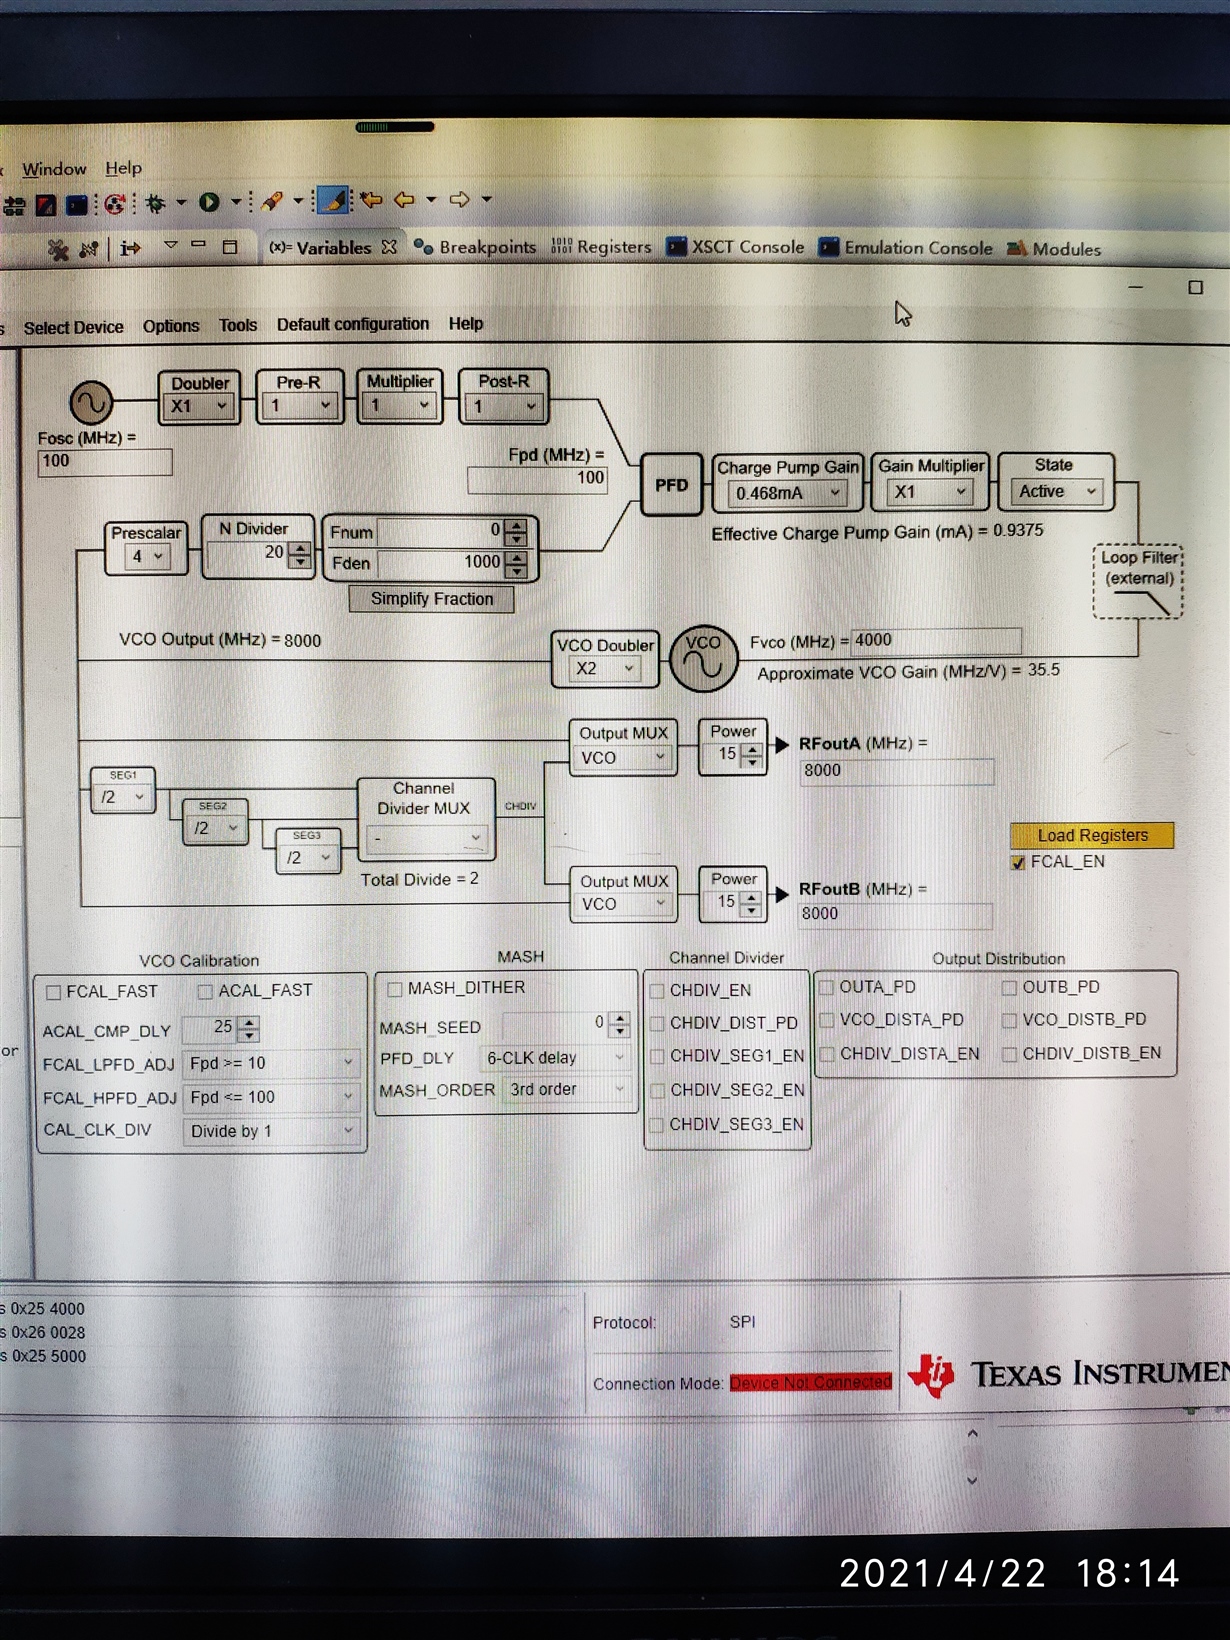The width and height of the screenshot is (1230, 1640).
Task: Toggle the VCO_DISTA_PD checkbox
Action: tap(827, 1020)
